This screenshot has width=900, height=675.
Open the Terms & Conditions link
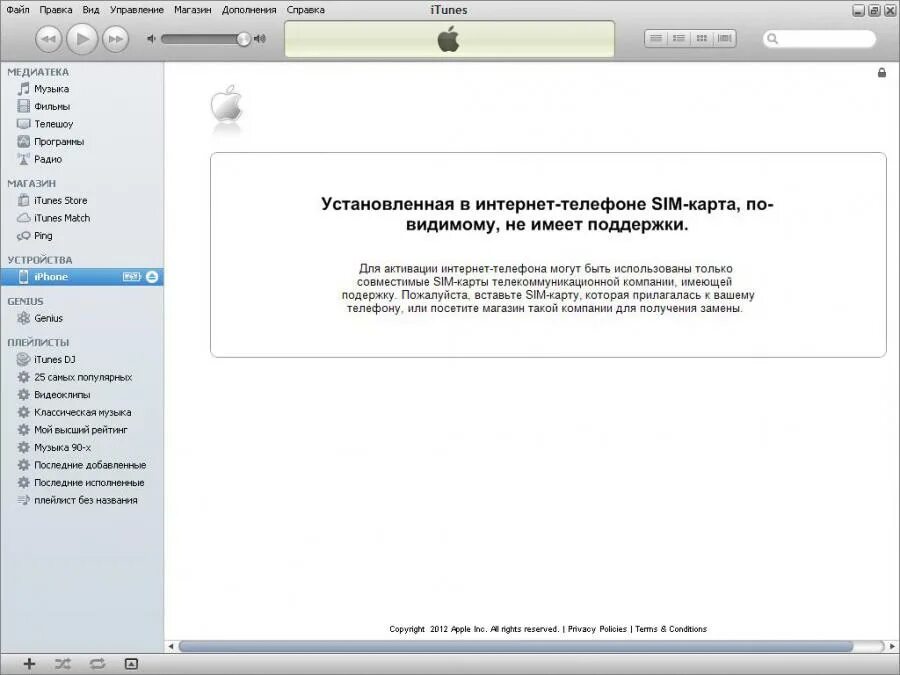670,629
